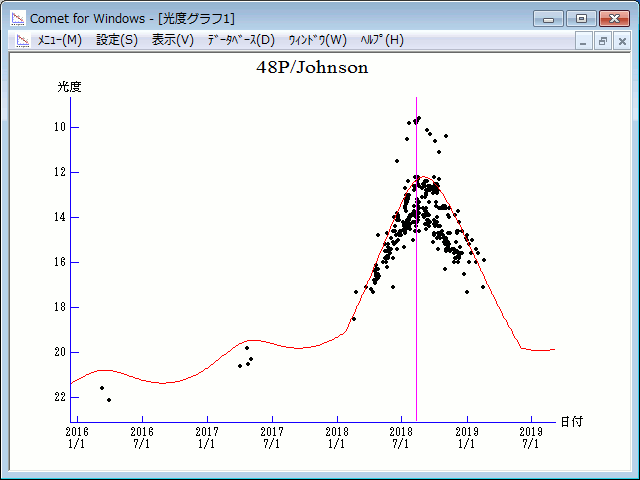Image resolution: width=640 pixels, height=480 pixels.
Task: Minimize the Comet for Windows main window
Action: pos(547,18)
